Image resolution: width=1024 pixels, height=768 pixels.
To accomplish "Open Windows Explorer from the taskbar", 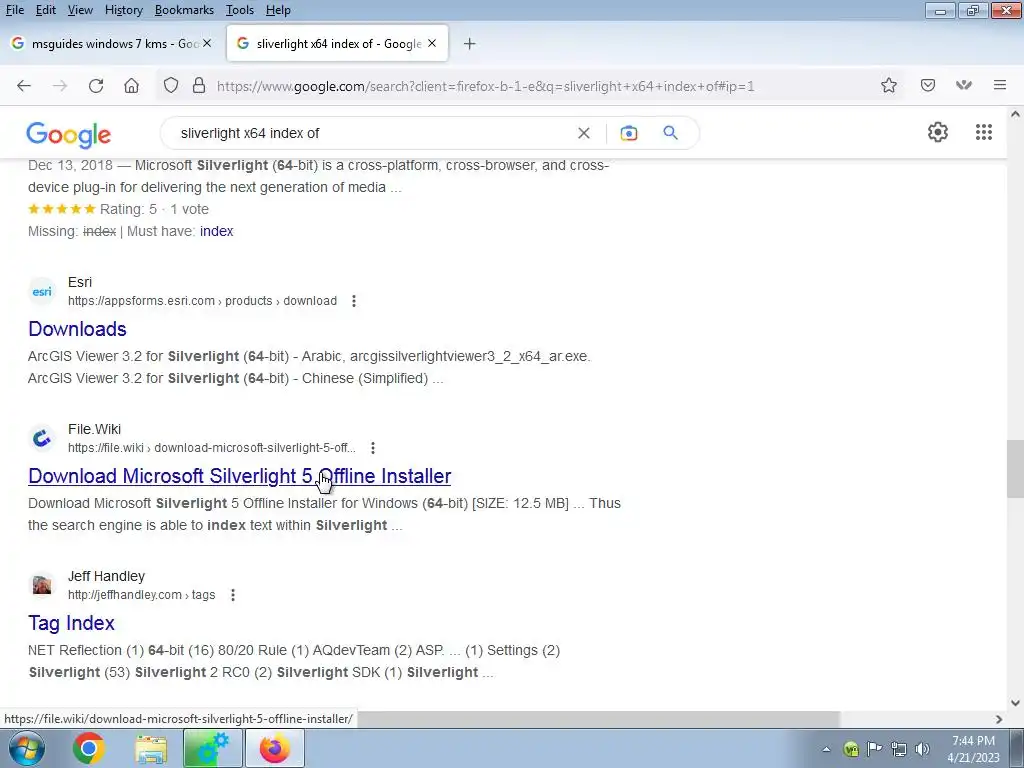I will (x=151, y=748).
